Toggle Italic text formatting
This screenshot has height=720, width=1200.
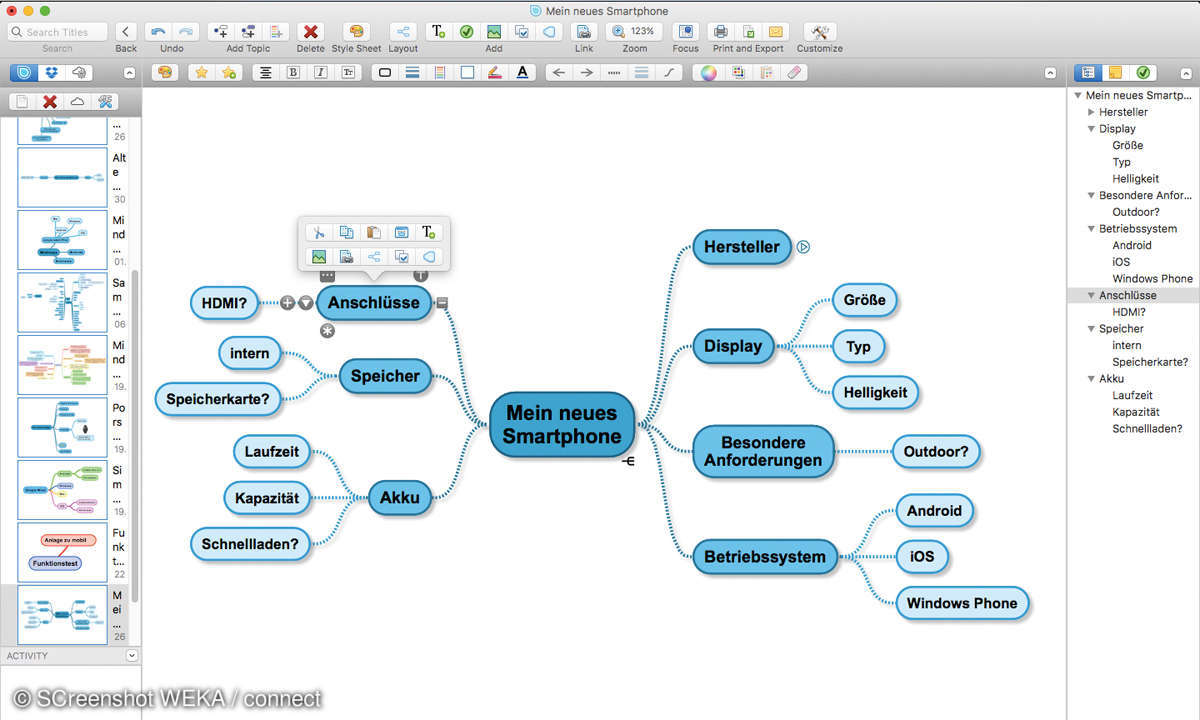(320, 72)
